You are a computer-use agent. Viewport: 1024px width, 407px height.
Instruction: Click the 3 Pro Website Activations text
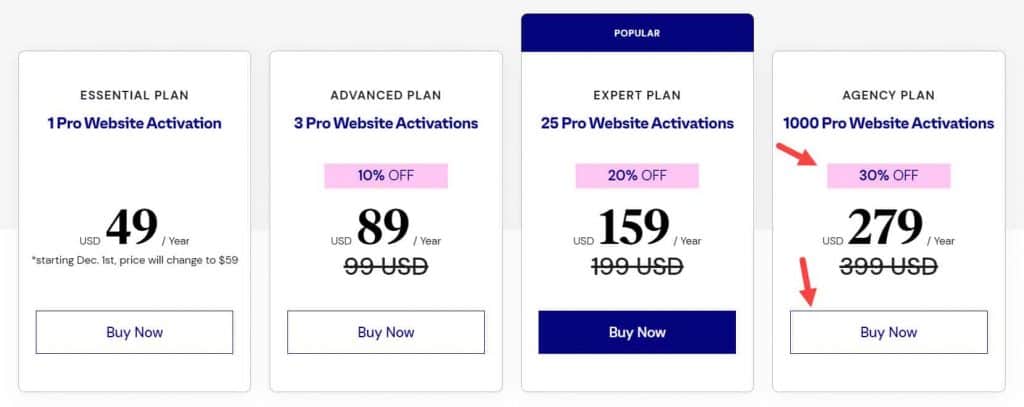[x=385, y=124]
